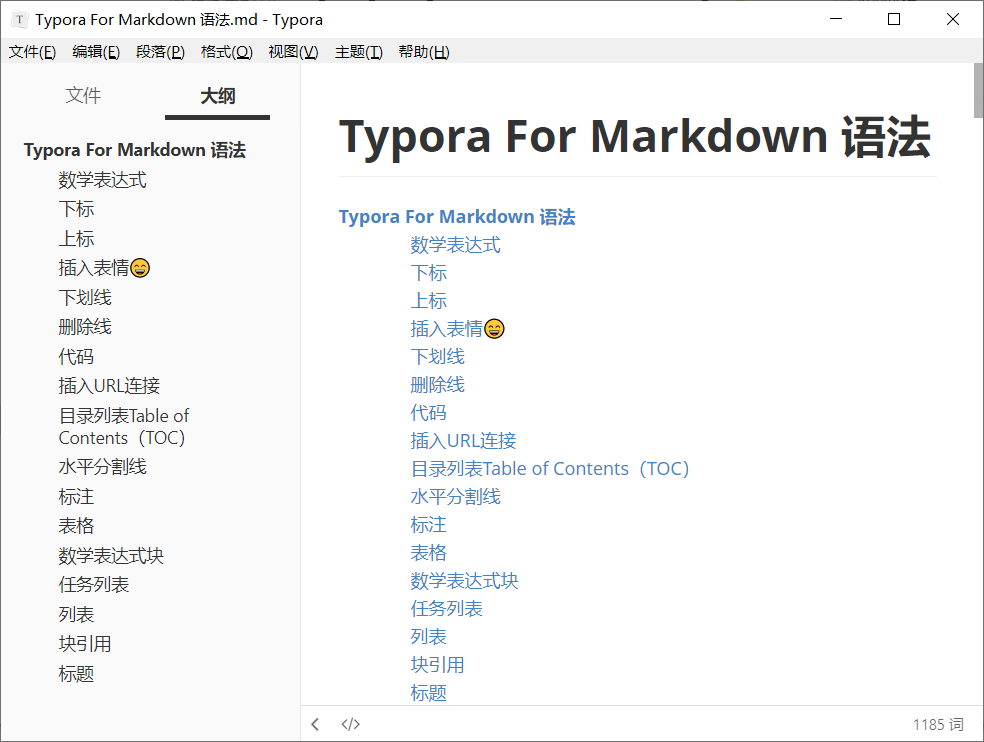Open the 帮助(H) menu

pyautogui.click(x=424, y=52)
